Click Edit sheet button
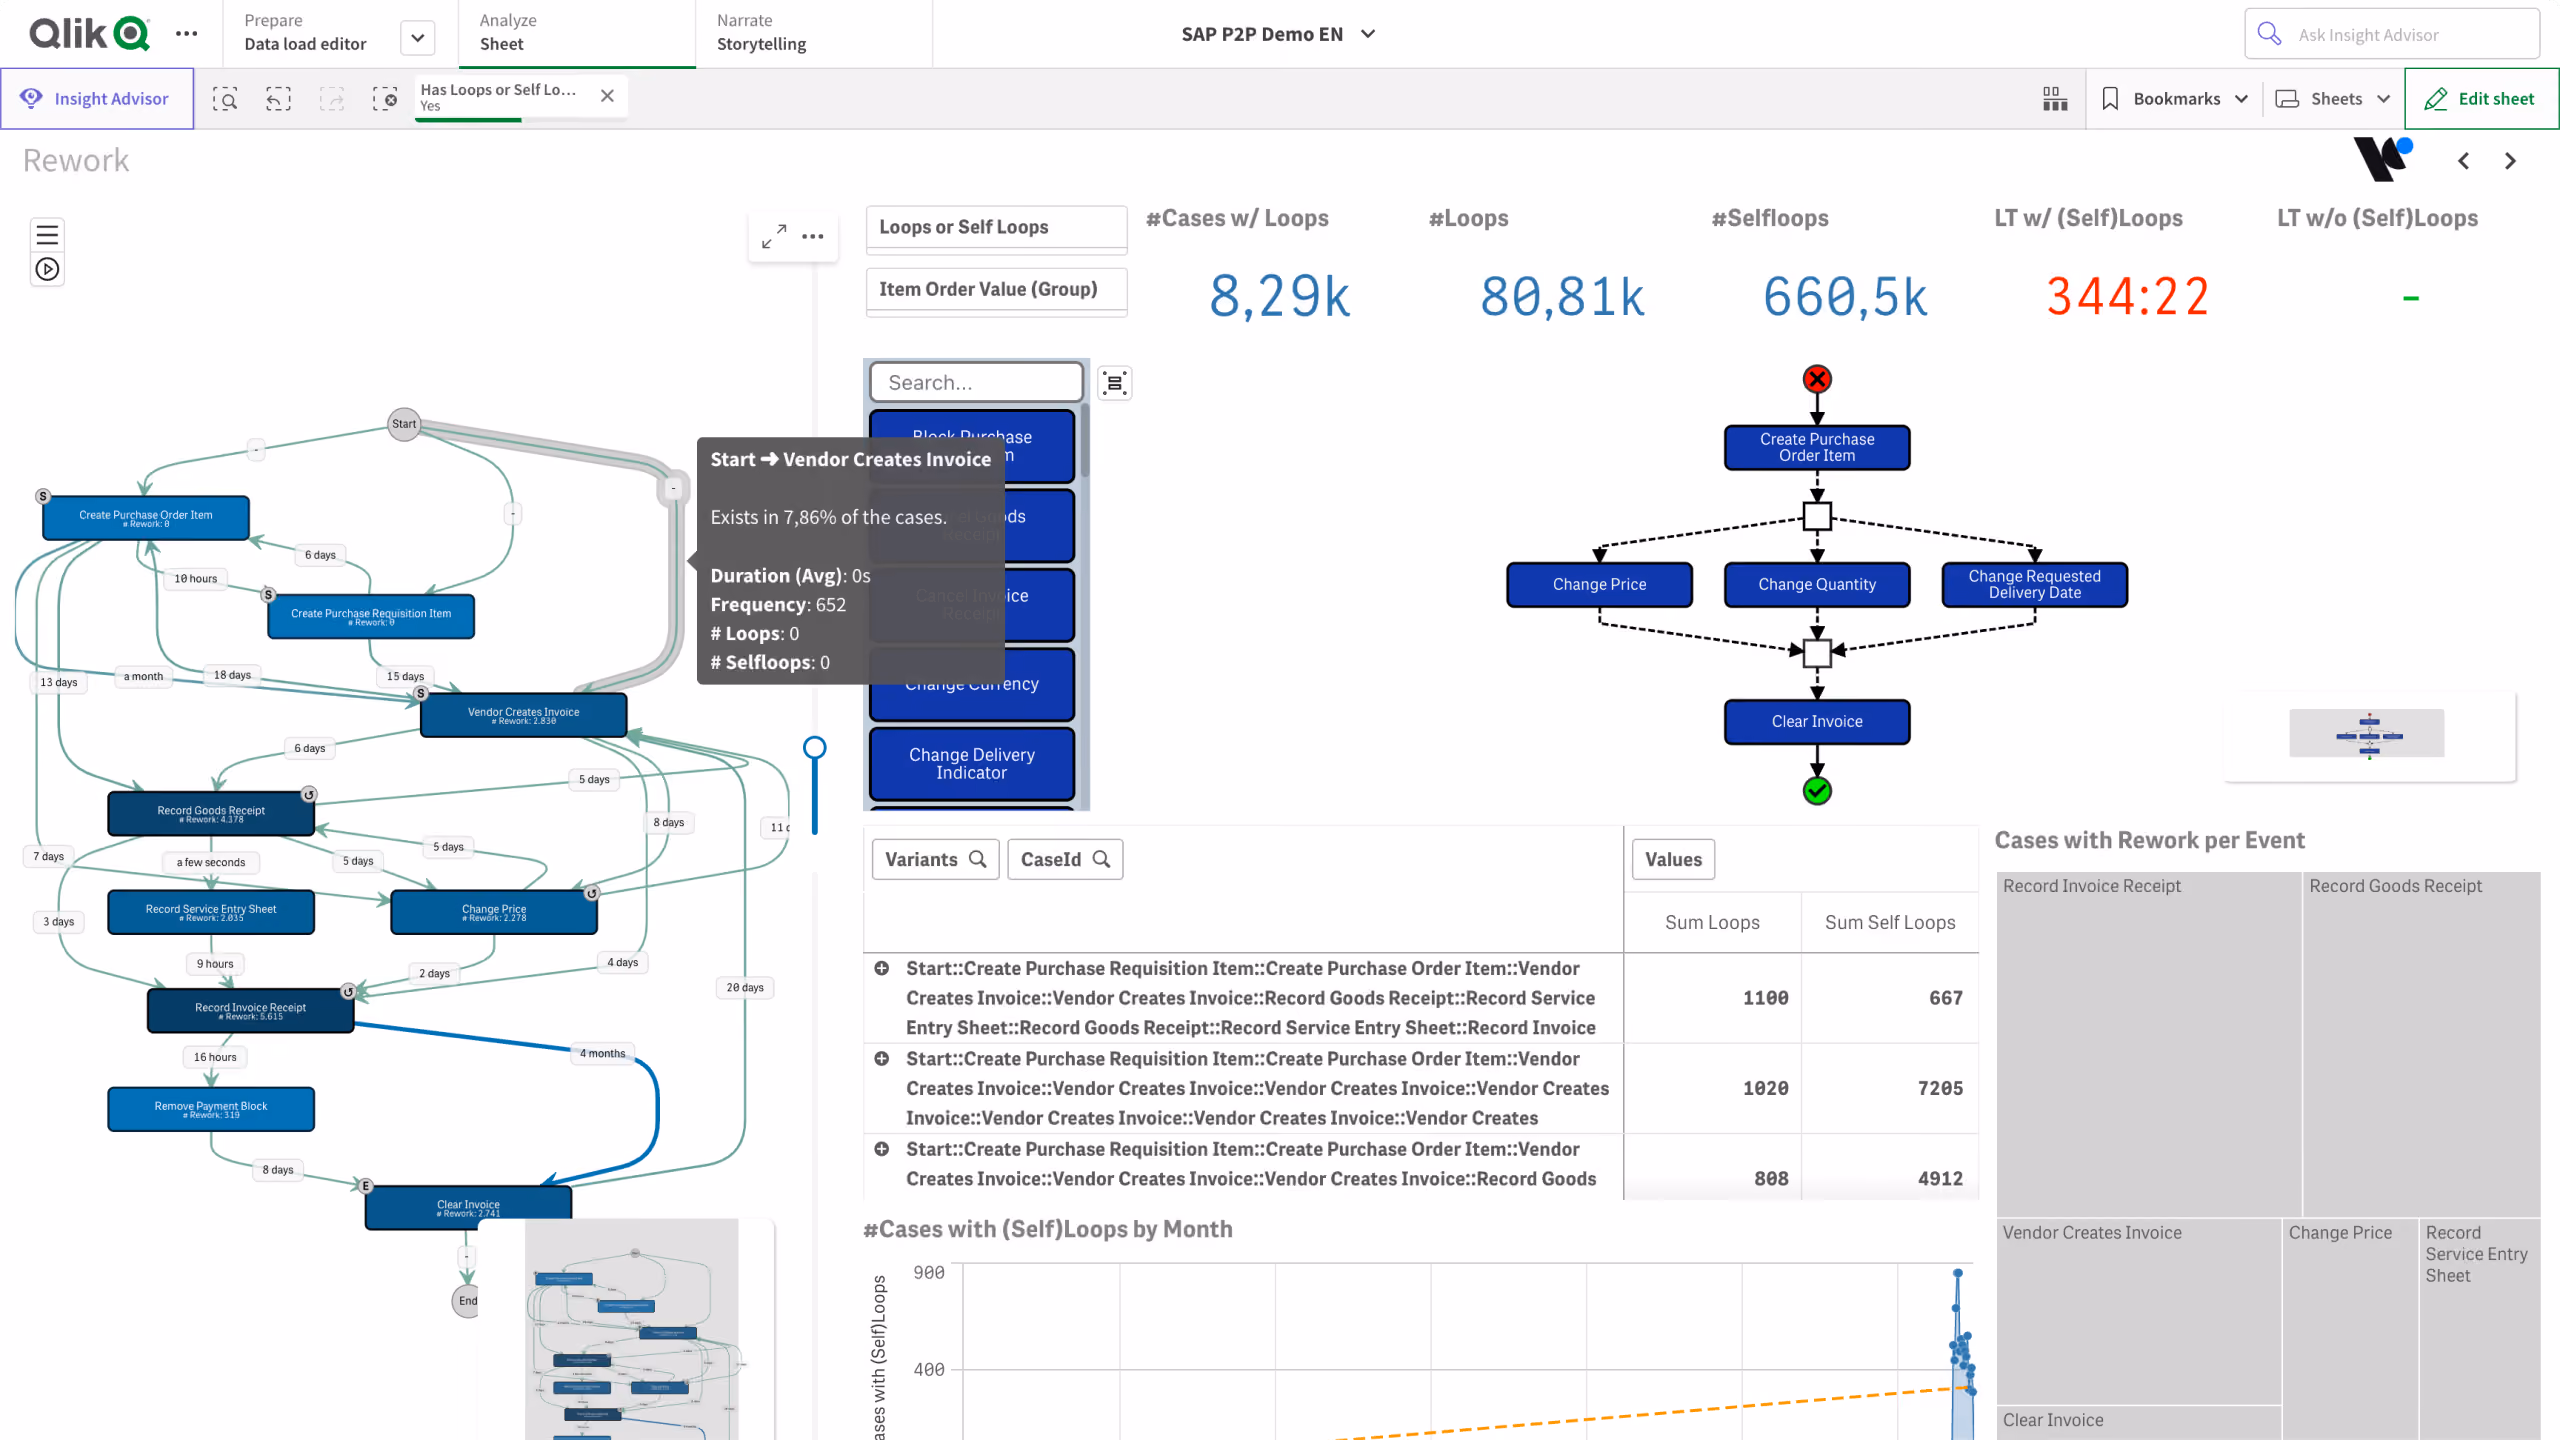This screenshot has width=2560, height=1440. [2481, 98]
